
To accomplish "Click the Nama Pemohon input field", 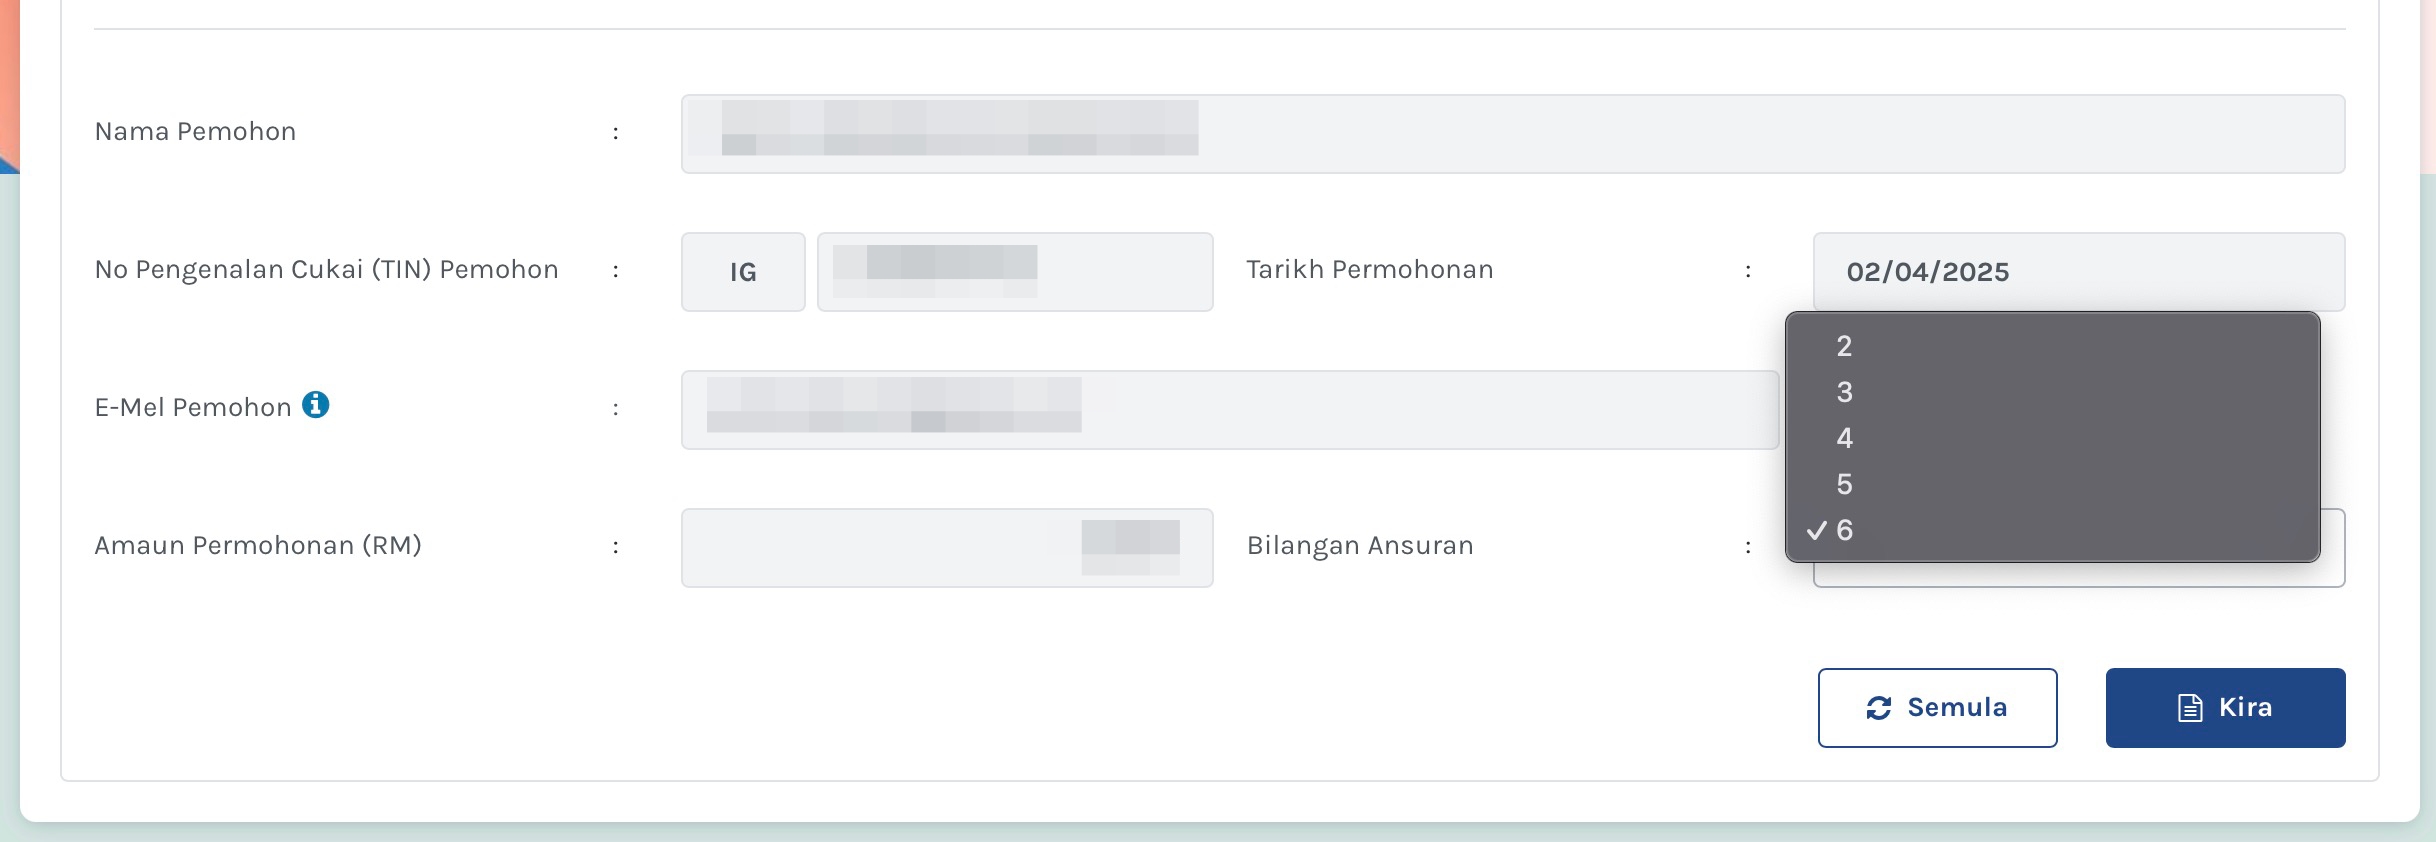I will tap(1513, 134).
